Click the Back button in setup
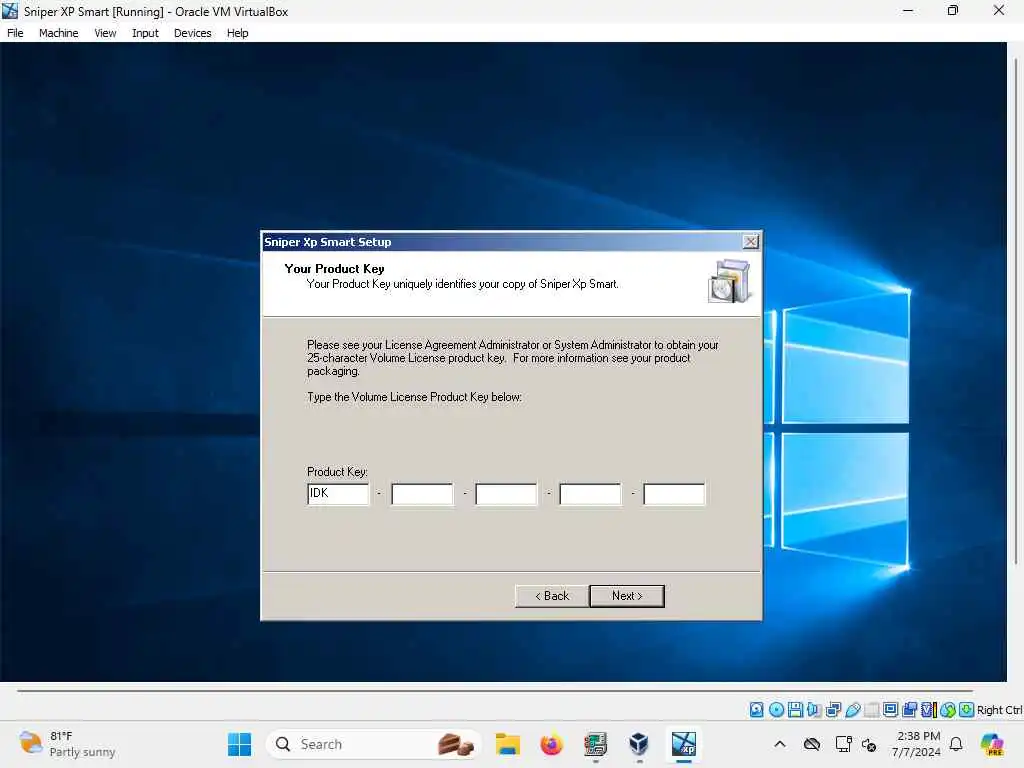The height and width of the screenshot is (768, 1024). tap(552, 596)
